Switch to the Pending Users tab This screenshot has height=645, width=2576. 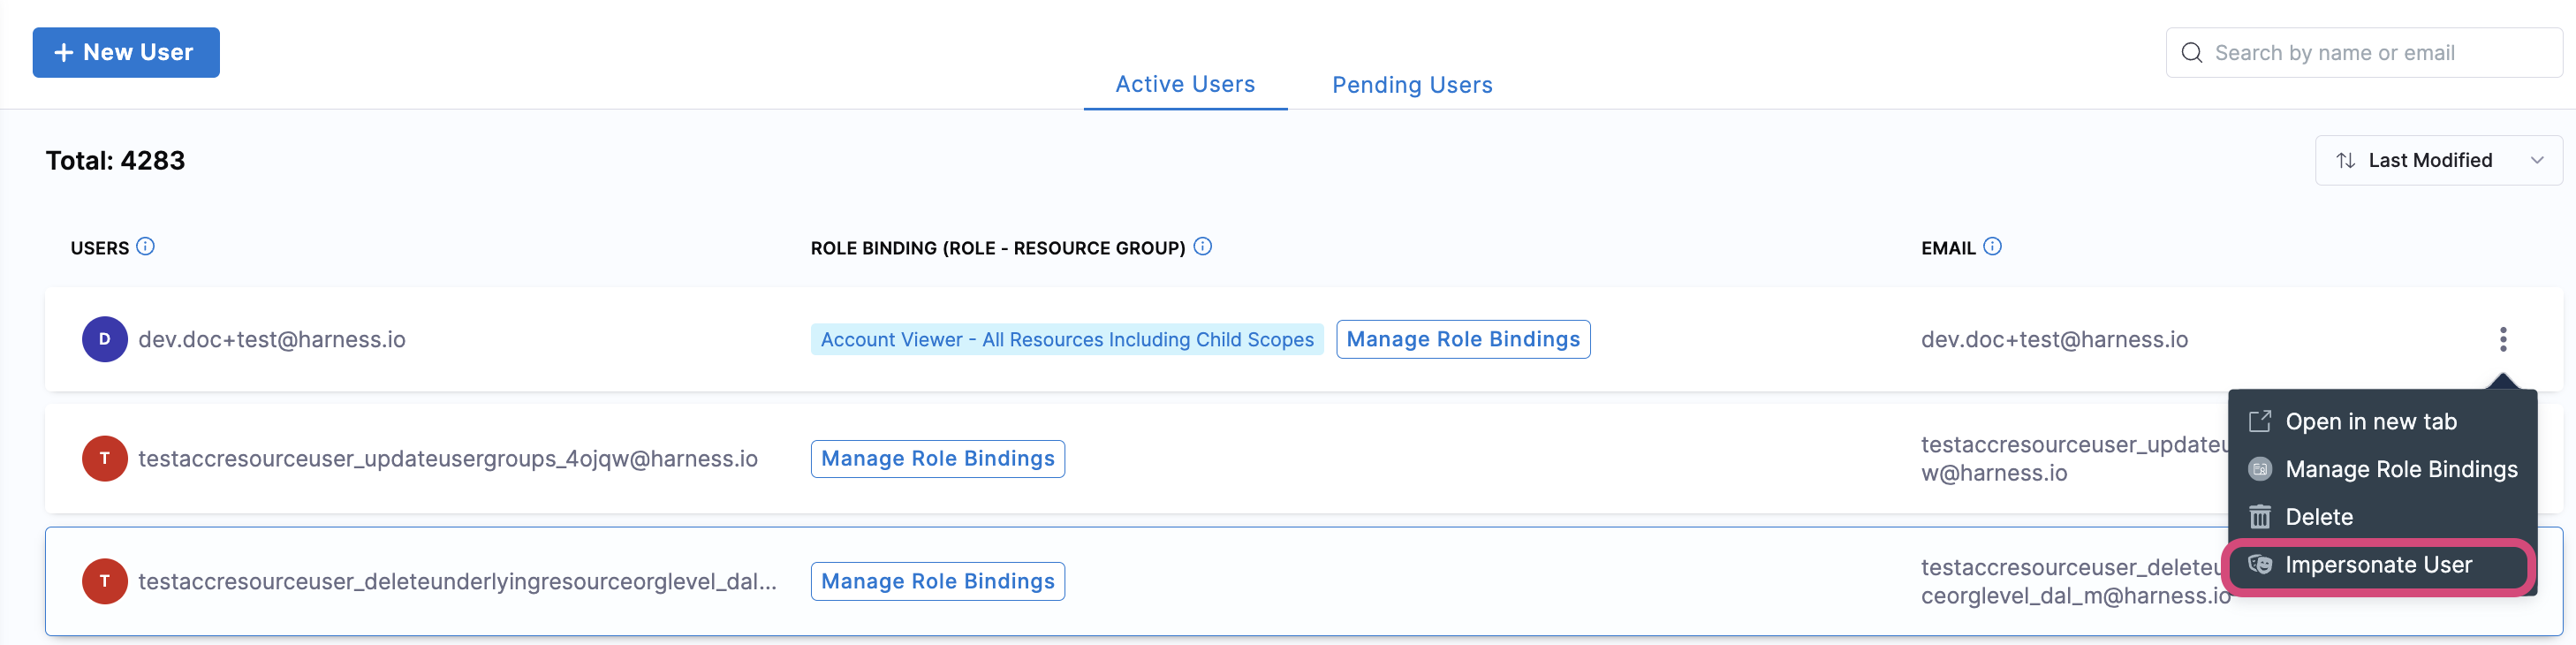coord(1411,85)
